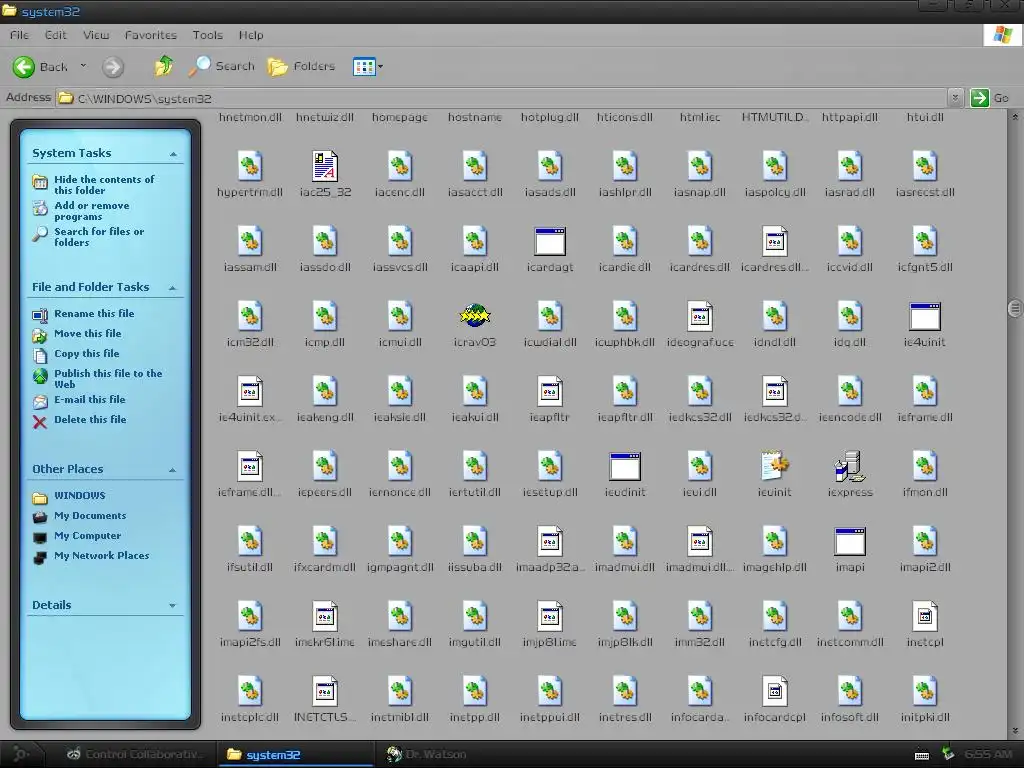Expand the Address bar dropdown

tap(955, 98)
